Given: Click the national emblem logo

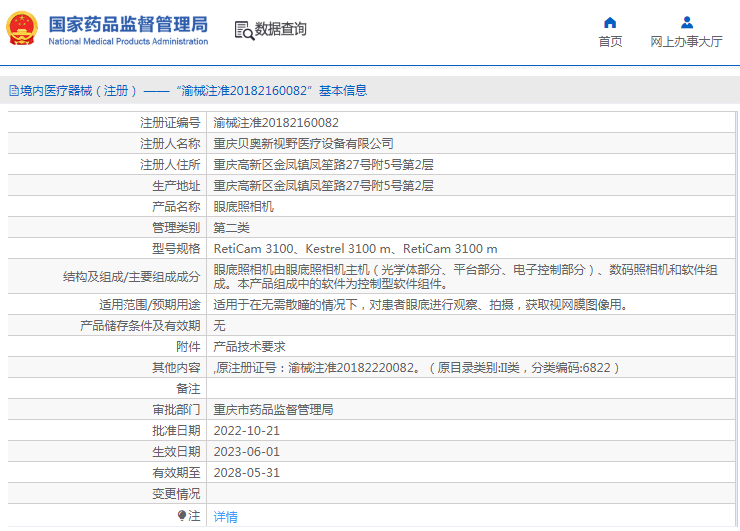Looking at the screenshot, I should [x=22, y=28].
